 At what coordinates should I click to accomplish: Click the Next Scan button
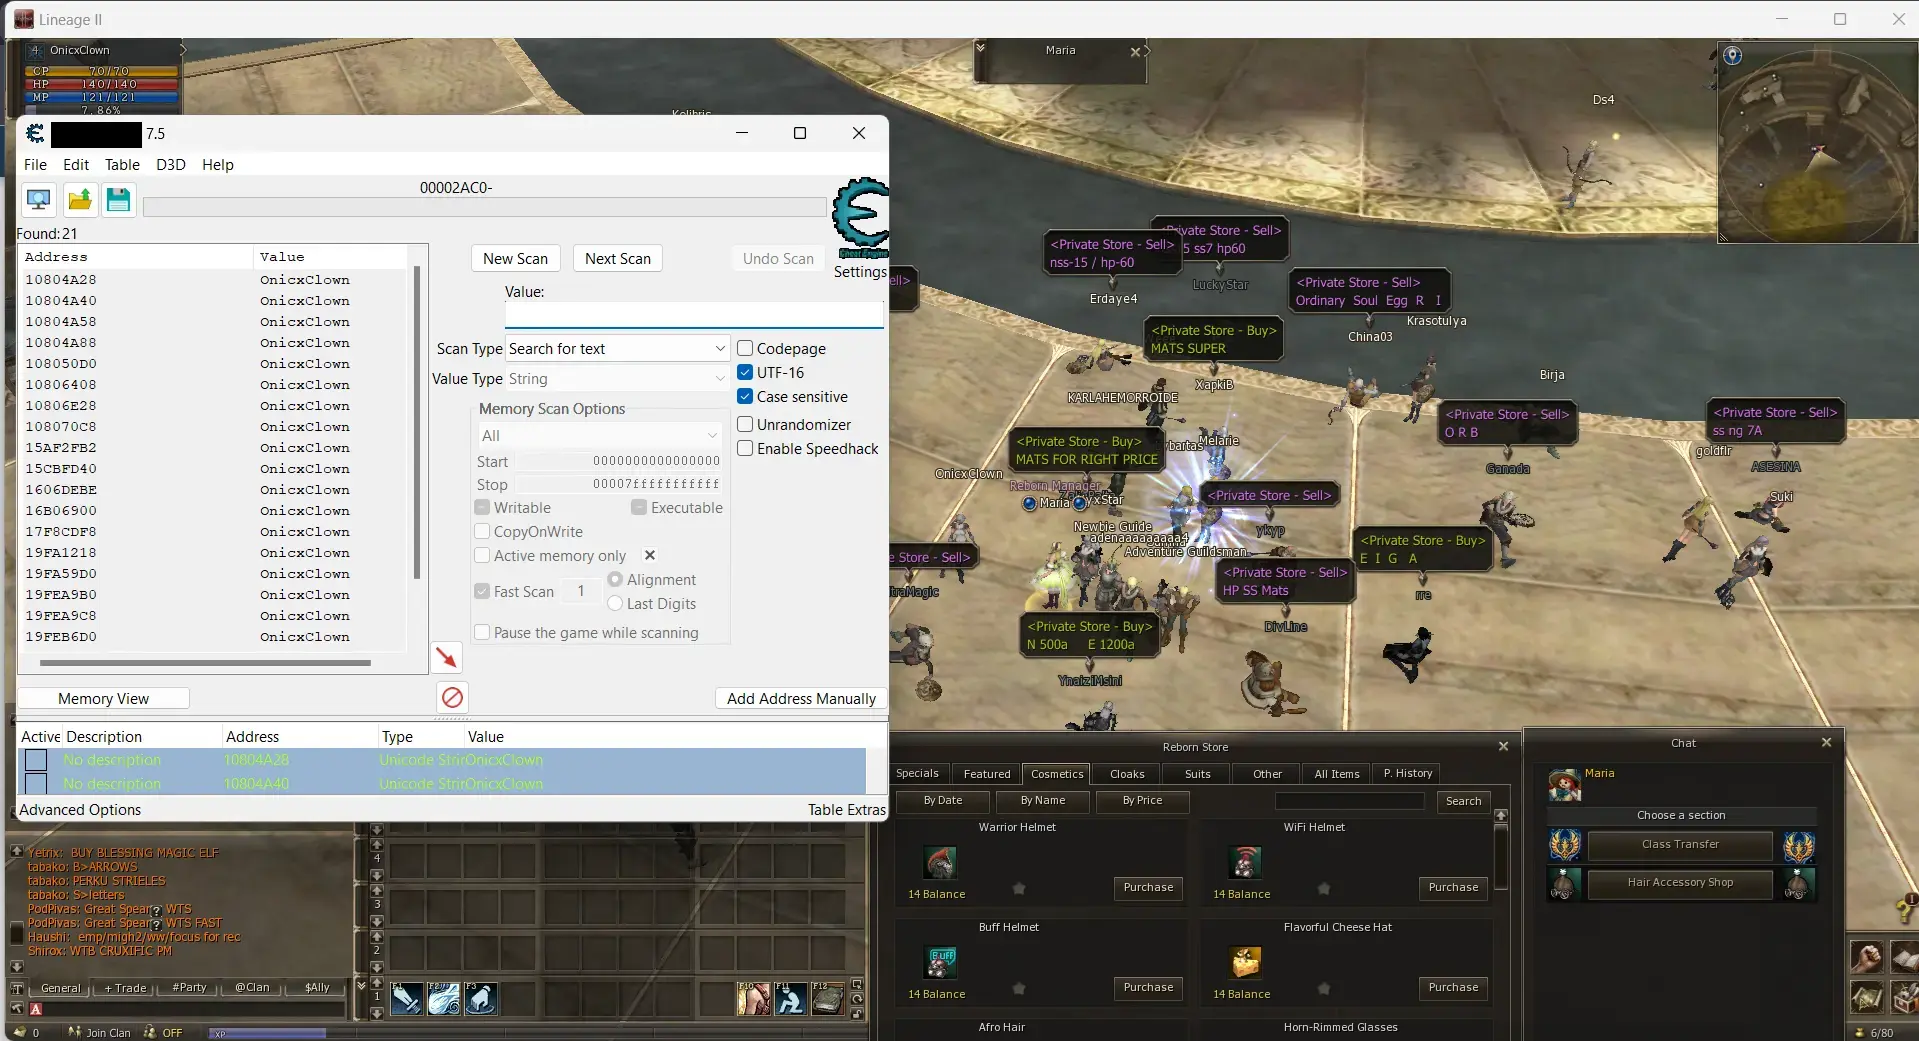click(x=617, y=258)
